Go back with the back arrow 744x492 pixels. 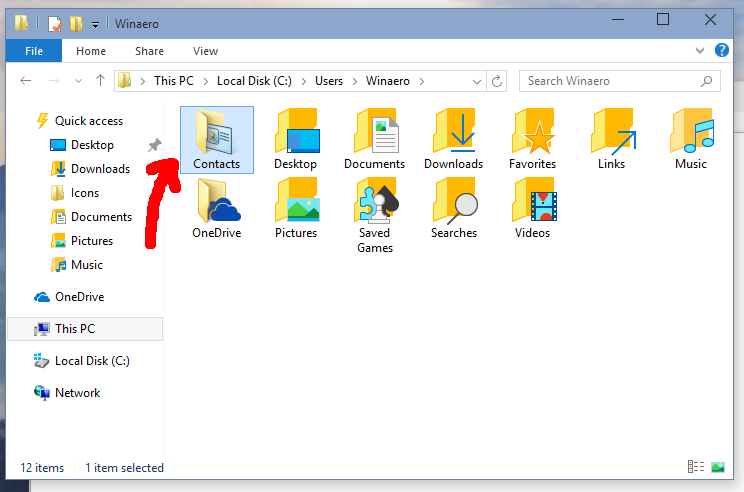coord(26,81)
